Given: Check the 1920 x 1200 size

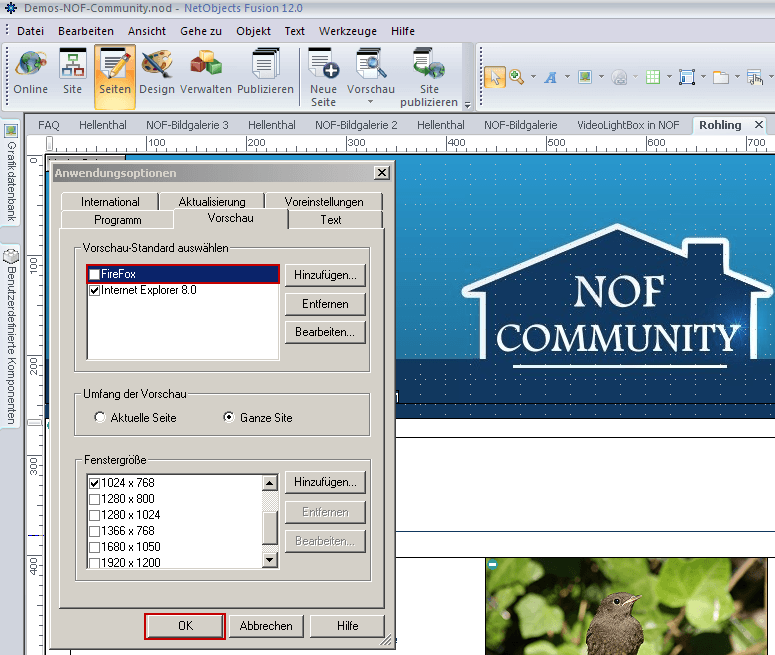Looking at the screenshot, I should coord(94,563).
